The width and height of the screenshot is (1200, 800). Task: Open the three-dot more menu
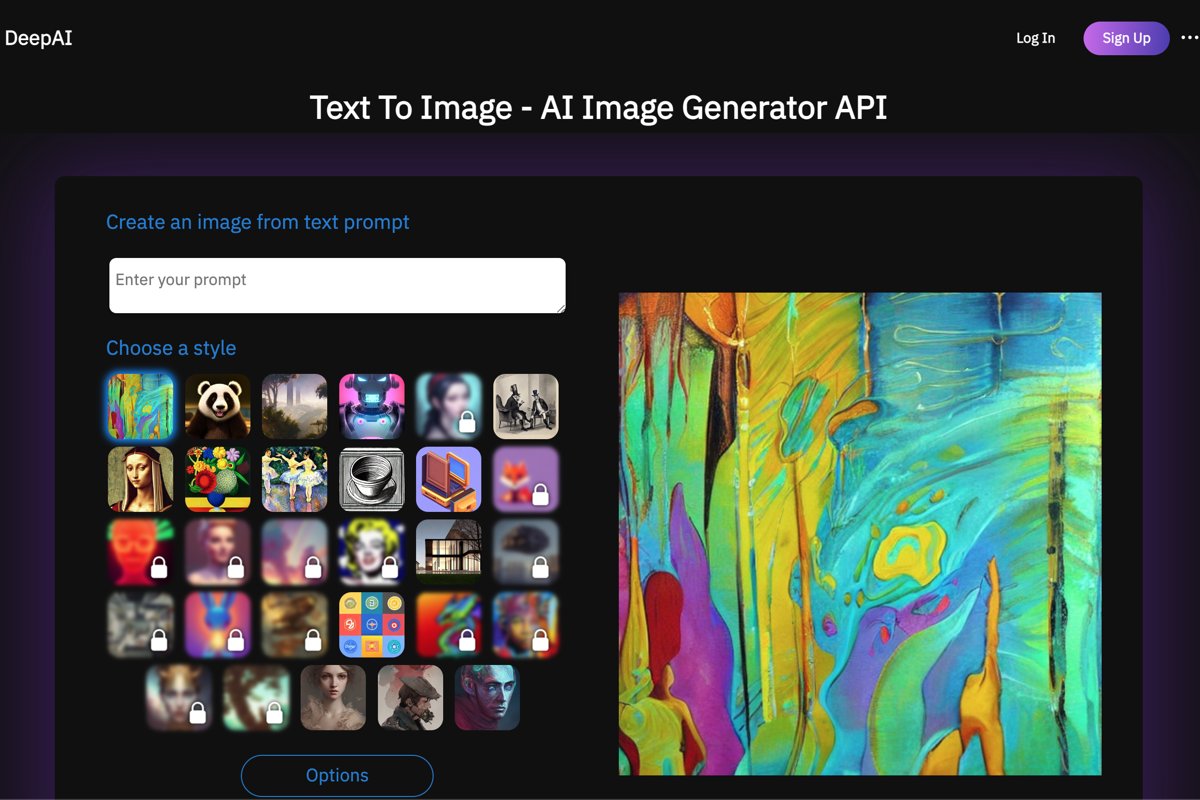[x=1189, y=38]
